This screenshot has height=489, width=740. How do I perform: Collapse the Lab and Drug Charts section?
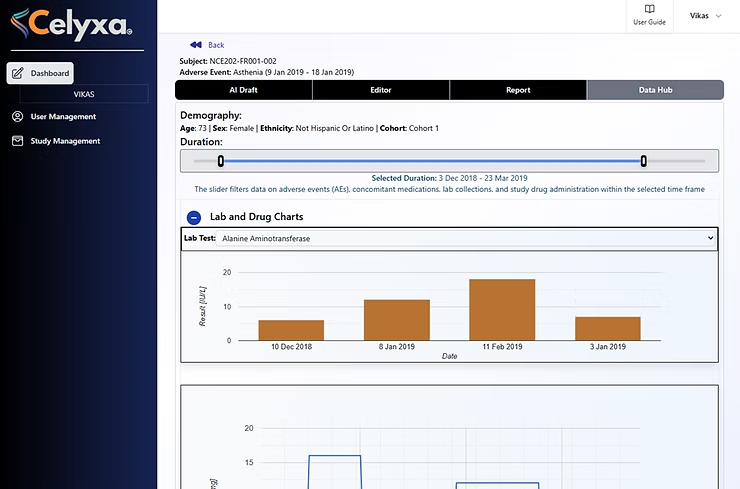click(x=193, y=216)
